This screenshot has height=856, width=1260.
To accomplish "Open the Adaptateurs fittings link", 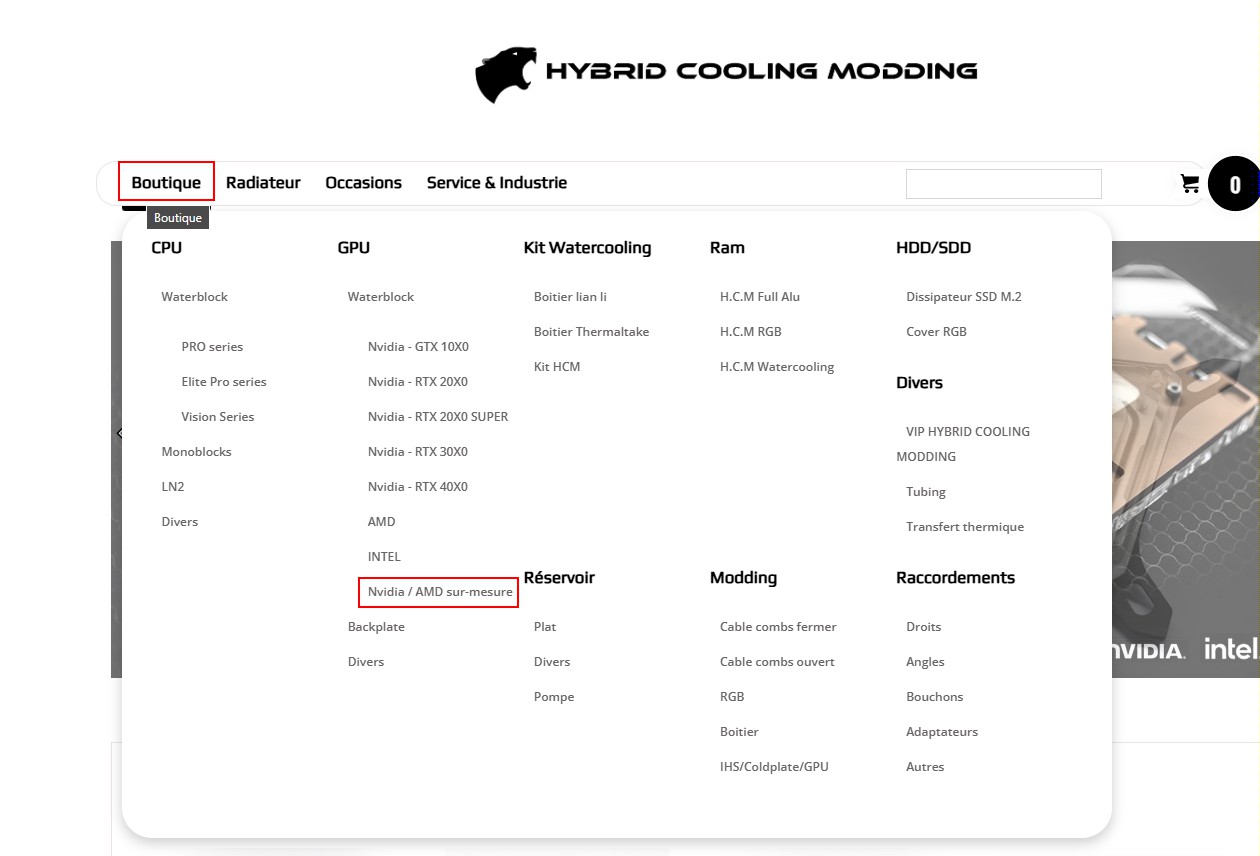I will pyautogui.click(x=941, y=732).
